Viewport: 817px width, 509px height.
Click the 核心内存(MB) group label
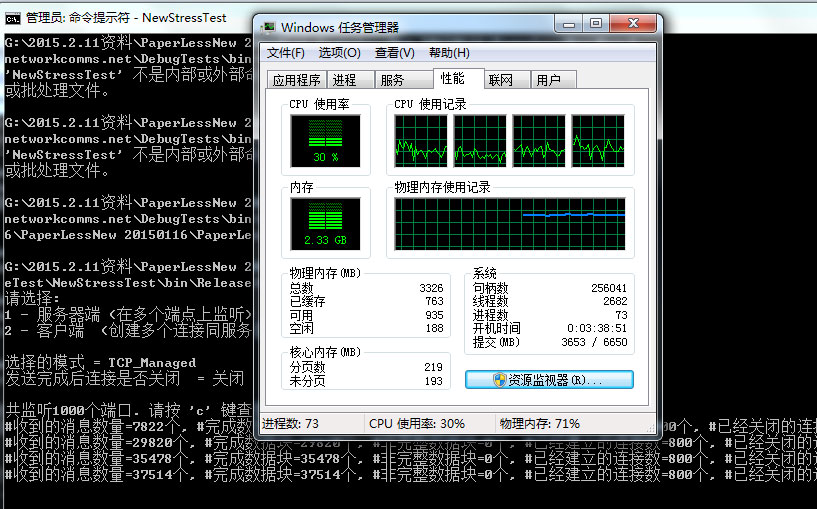[325, 352]
